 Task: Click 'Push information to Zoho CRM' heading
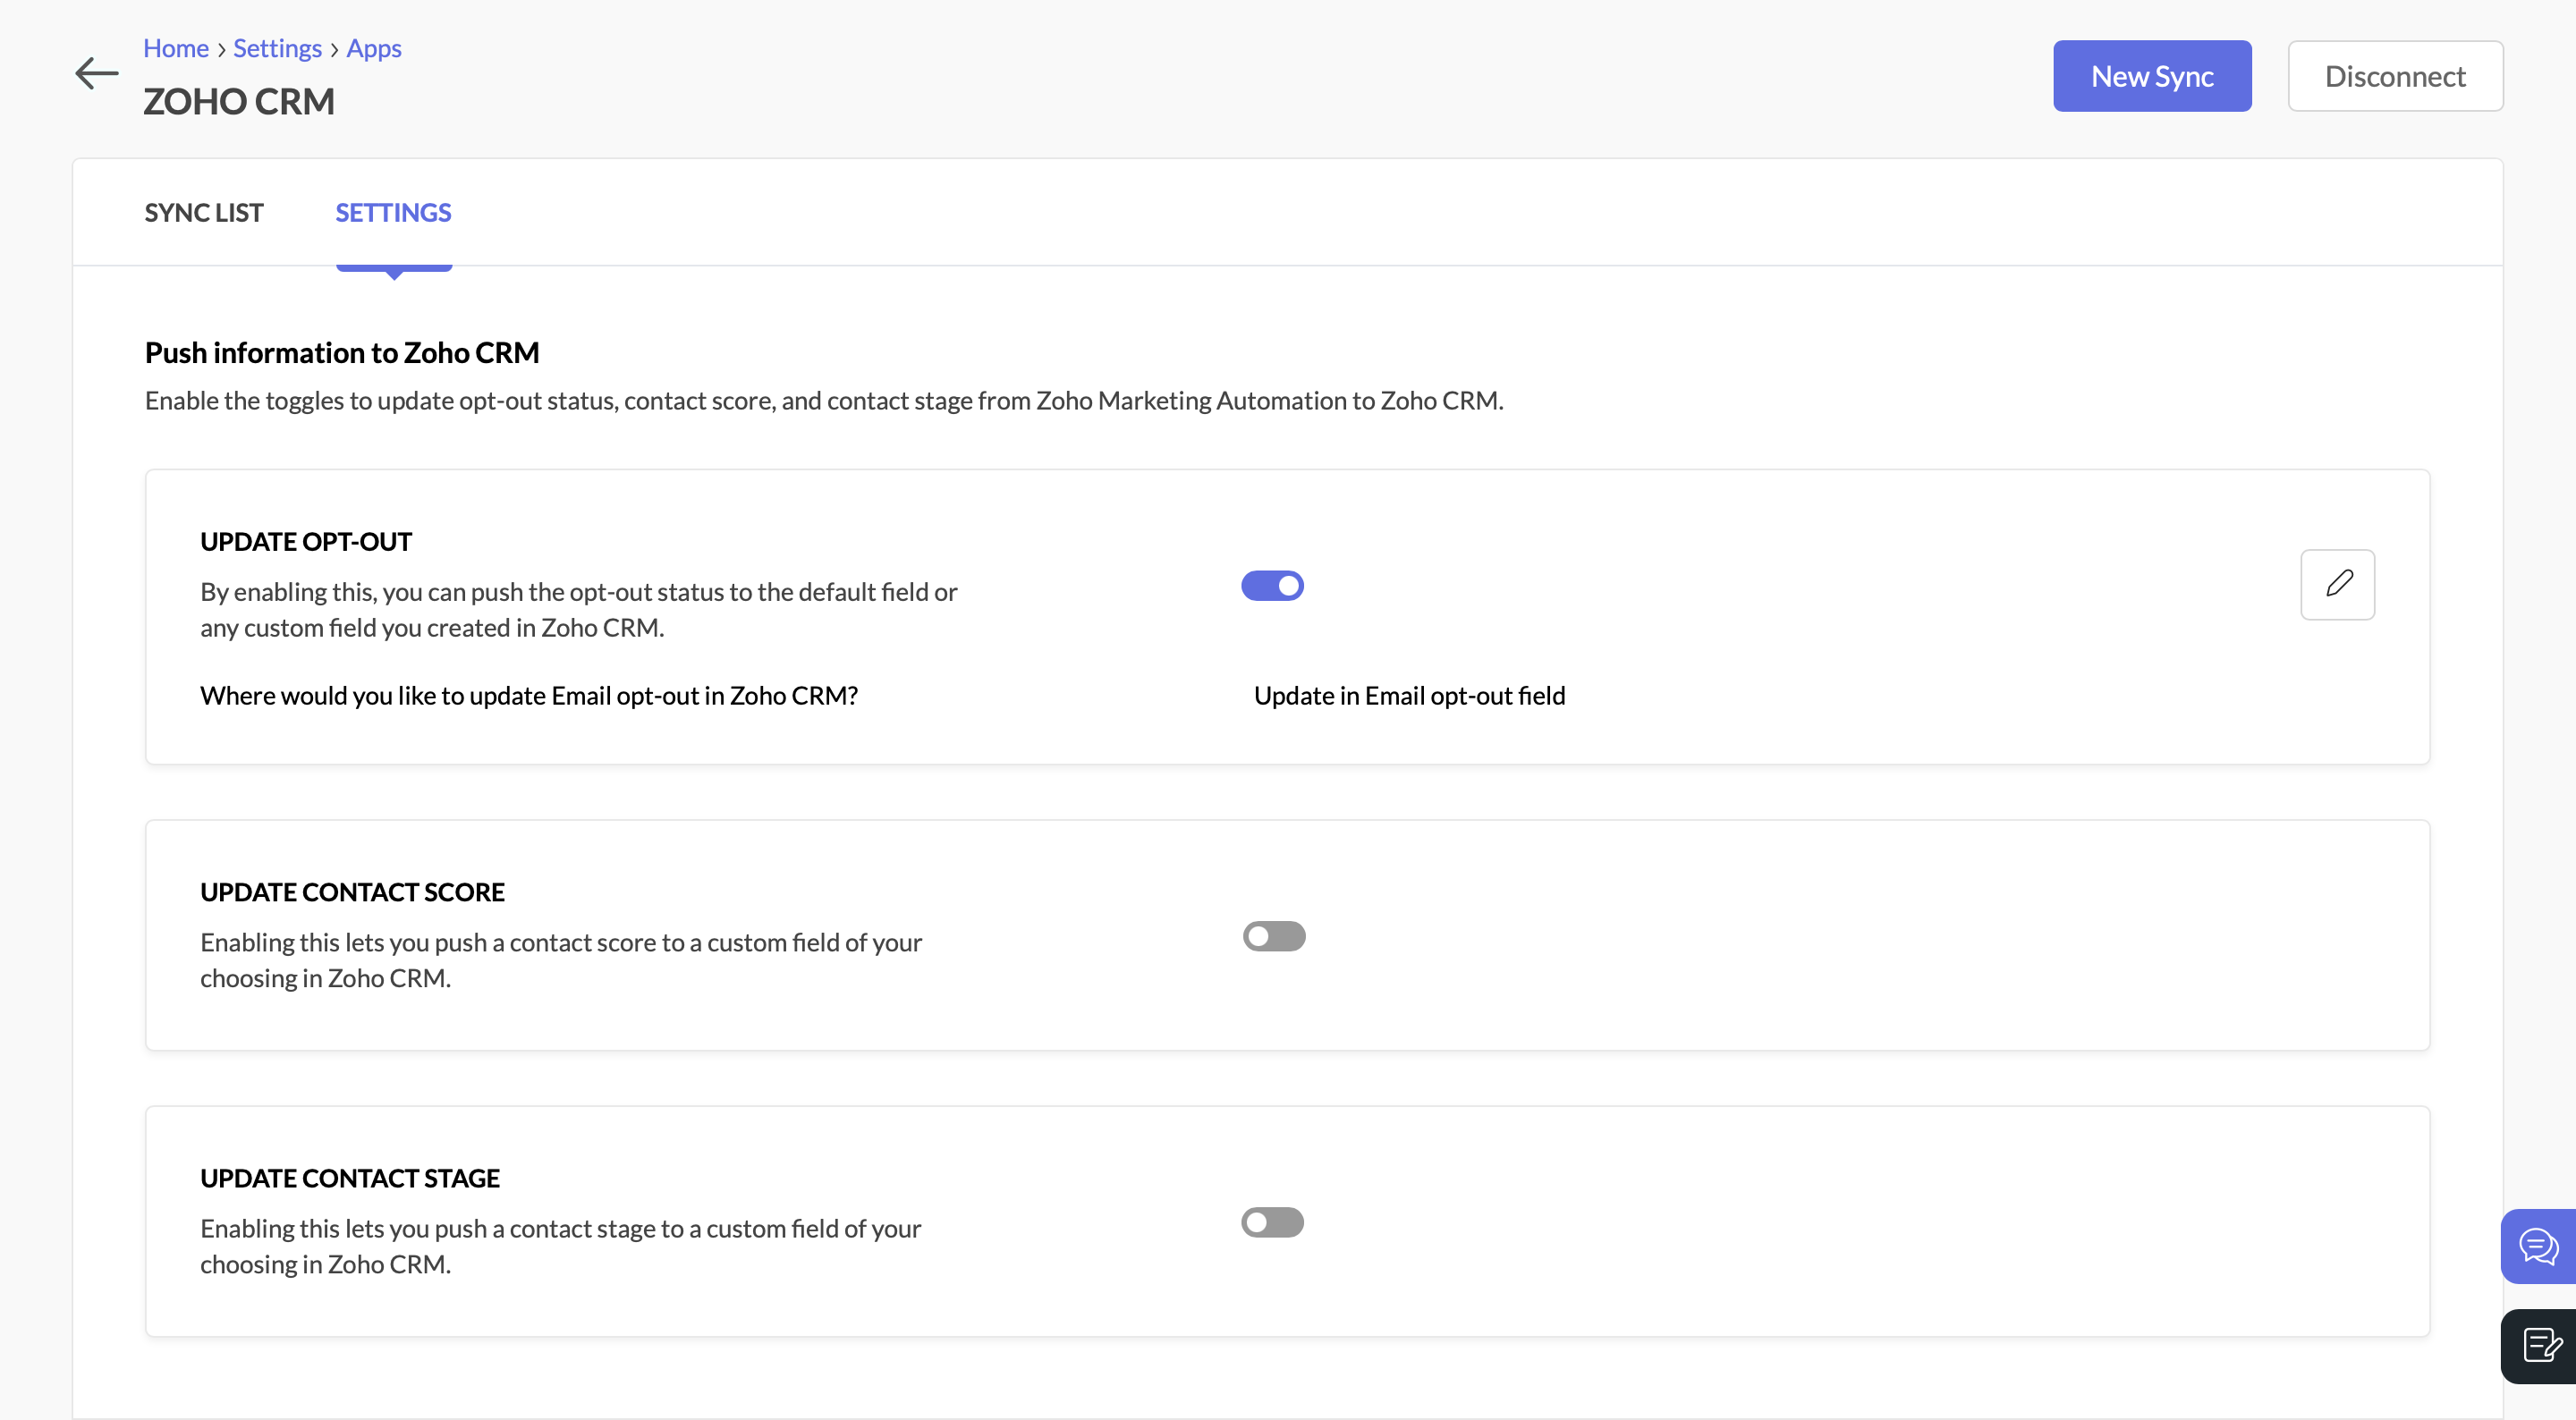[x=342, y=352]
